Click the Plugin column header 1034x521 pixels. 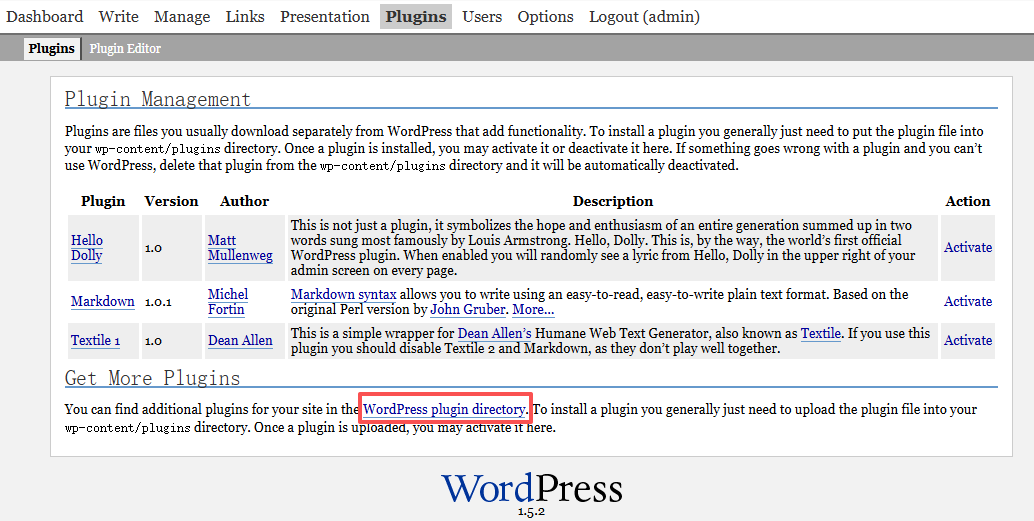click(x=103, y=201)
